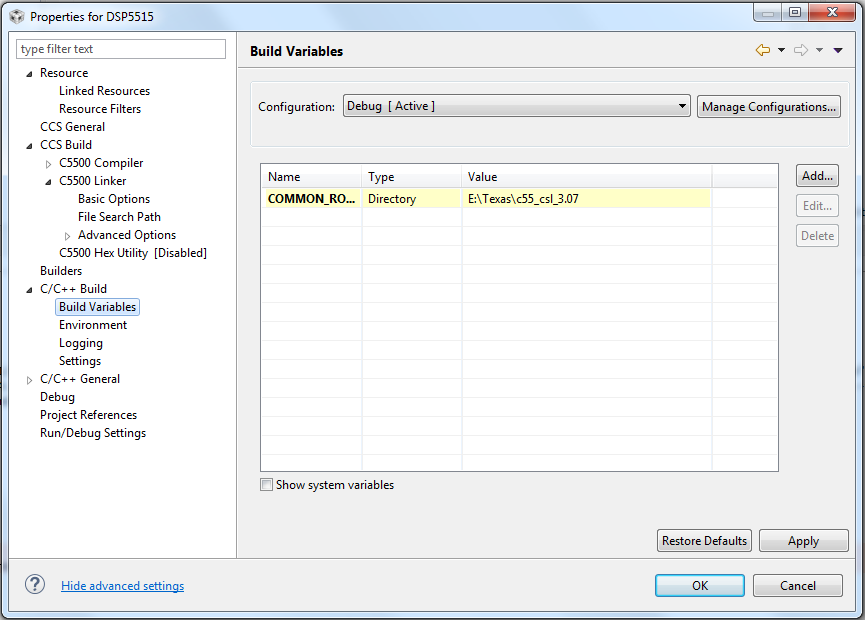The width and height of the screenshot is (865, 620).
Task: Expand the C5500 Compiler node
Action: pyautogui.click(x=49, y=163)
